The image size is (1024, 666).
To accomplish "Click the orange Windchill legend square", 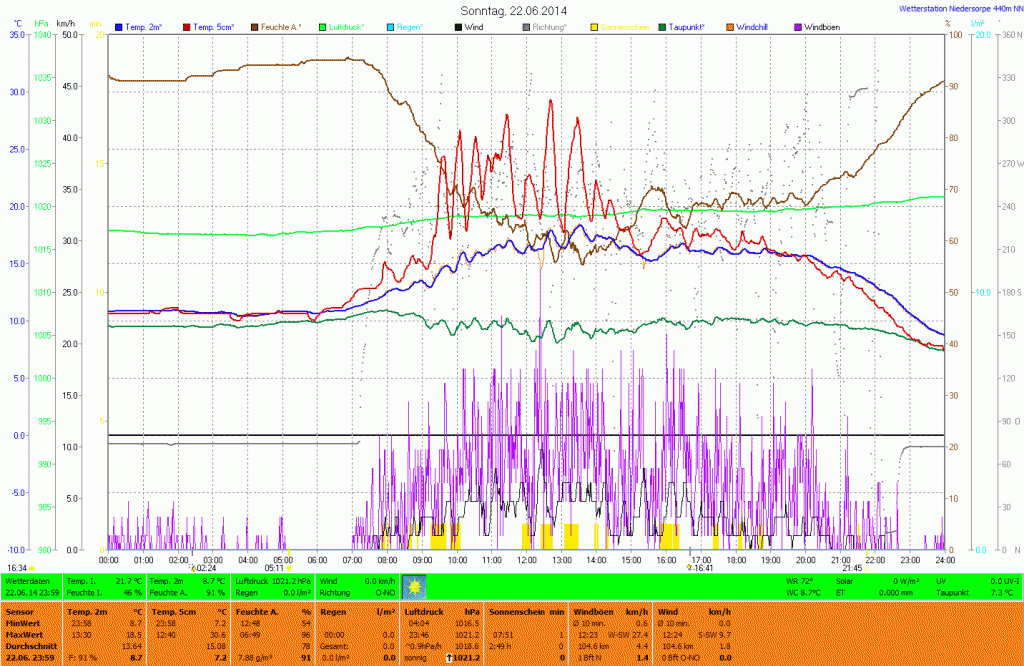I will 730,26.
